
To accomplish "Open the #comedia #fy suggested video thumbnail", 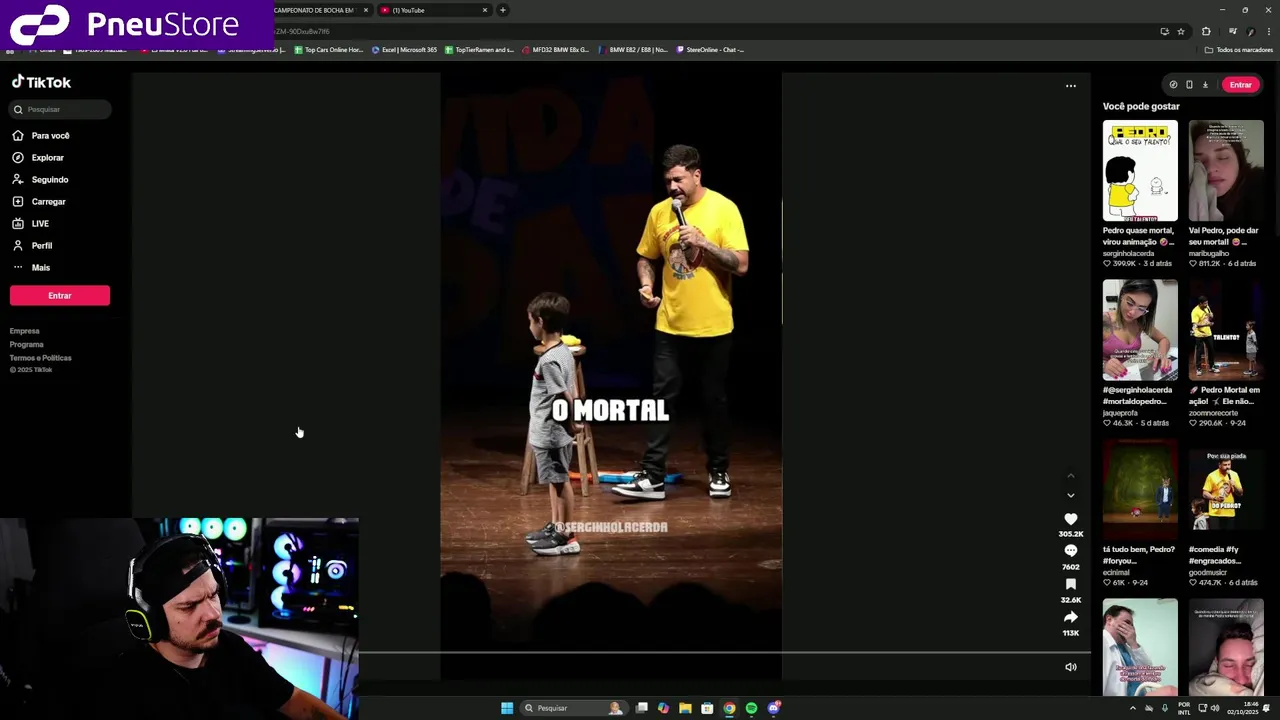I will point(1226,490).
